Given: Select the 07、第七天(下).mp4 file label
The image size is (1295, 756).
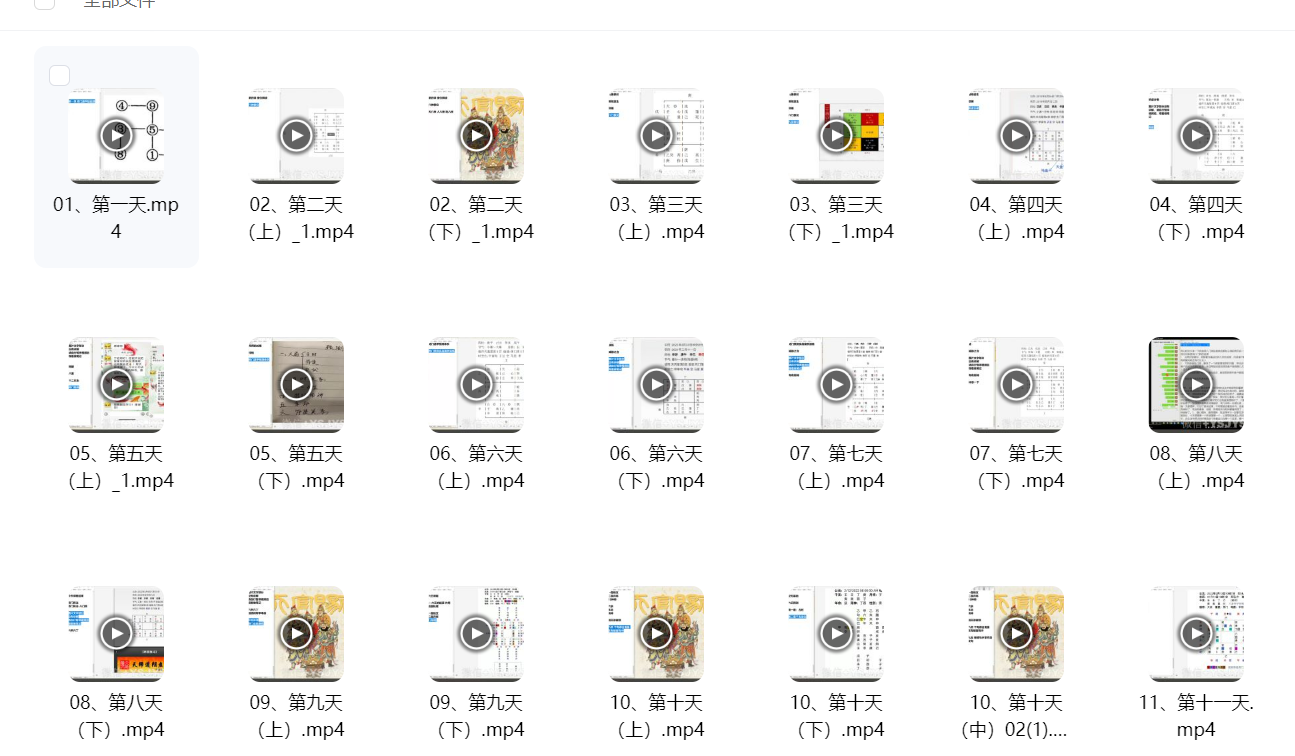Looking at the screenshot, I should pyautogui.click(x=1016, y=467).
